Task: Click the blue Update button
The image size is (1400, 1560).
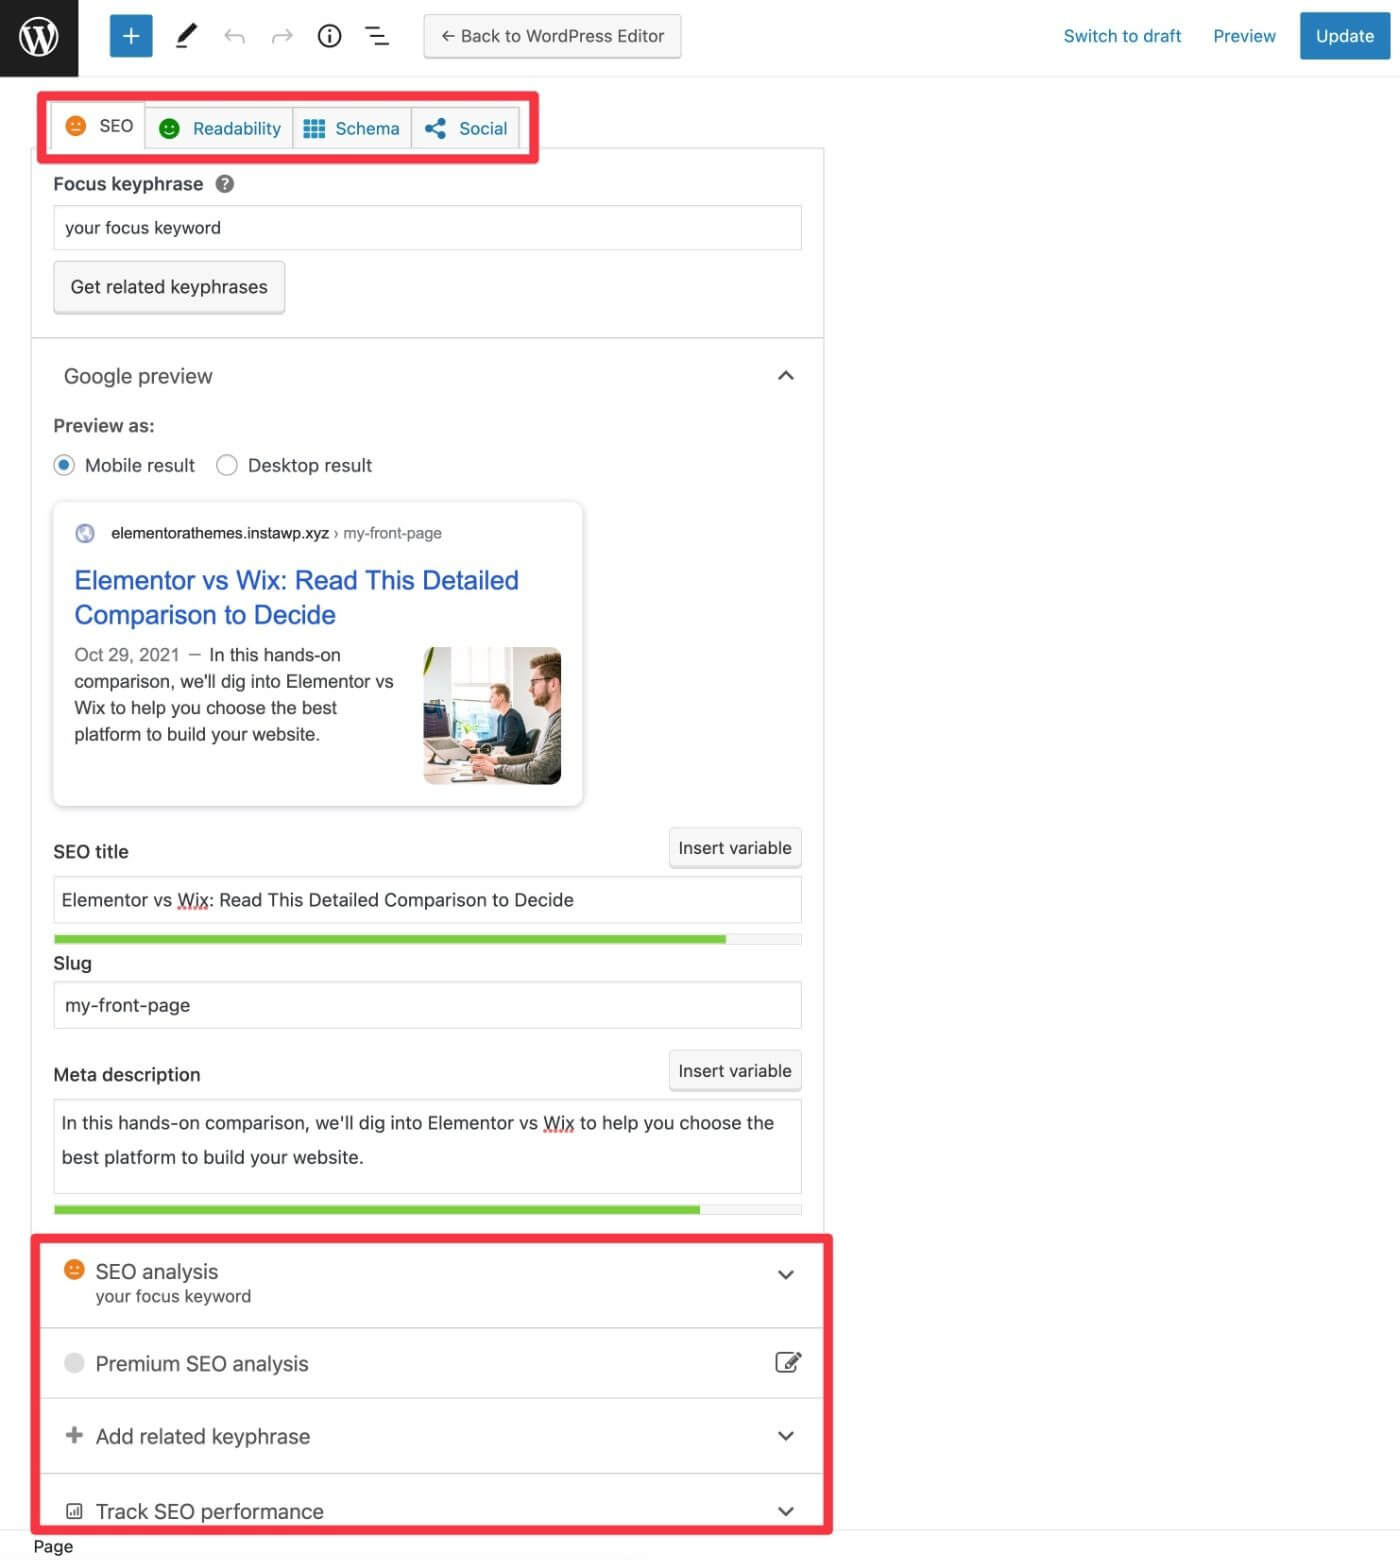Action: coord(1344,36)
